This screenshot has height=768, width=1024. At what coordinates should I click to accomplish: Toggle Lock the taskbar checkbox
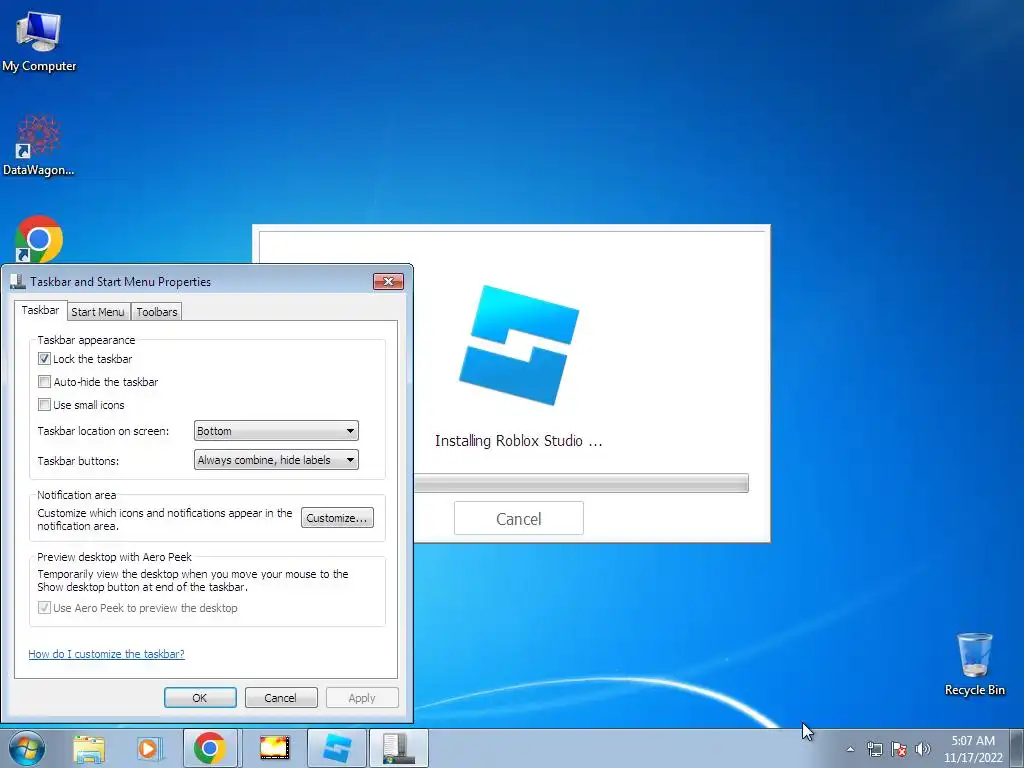(44, 359)
